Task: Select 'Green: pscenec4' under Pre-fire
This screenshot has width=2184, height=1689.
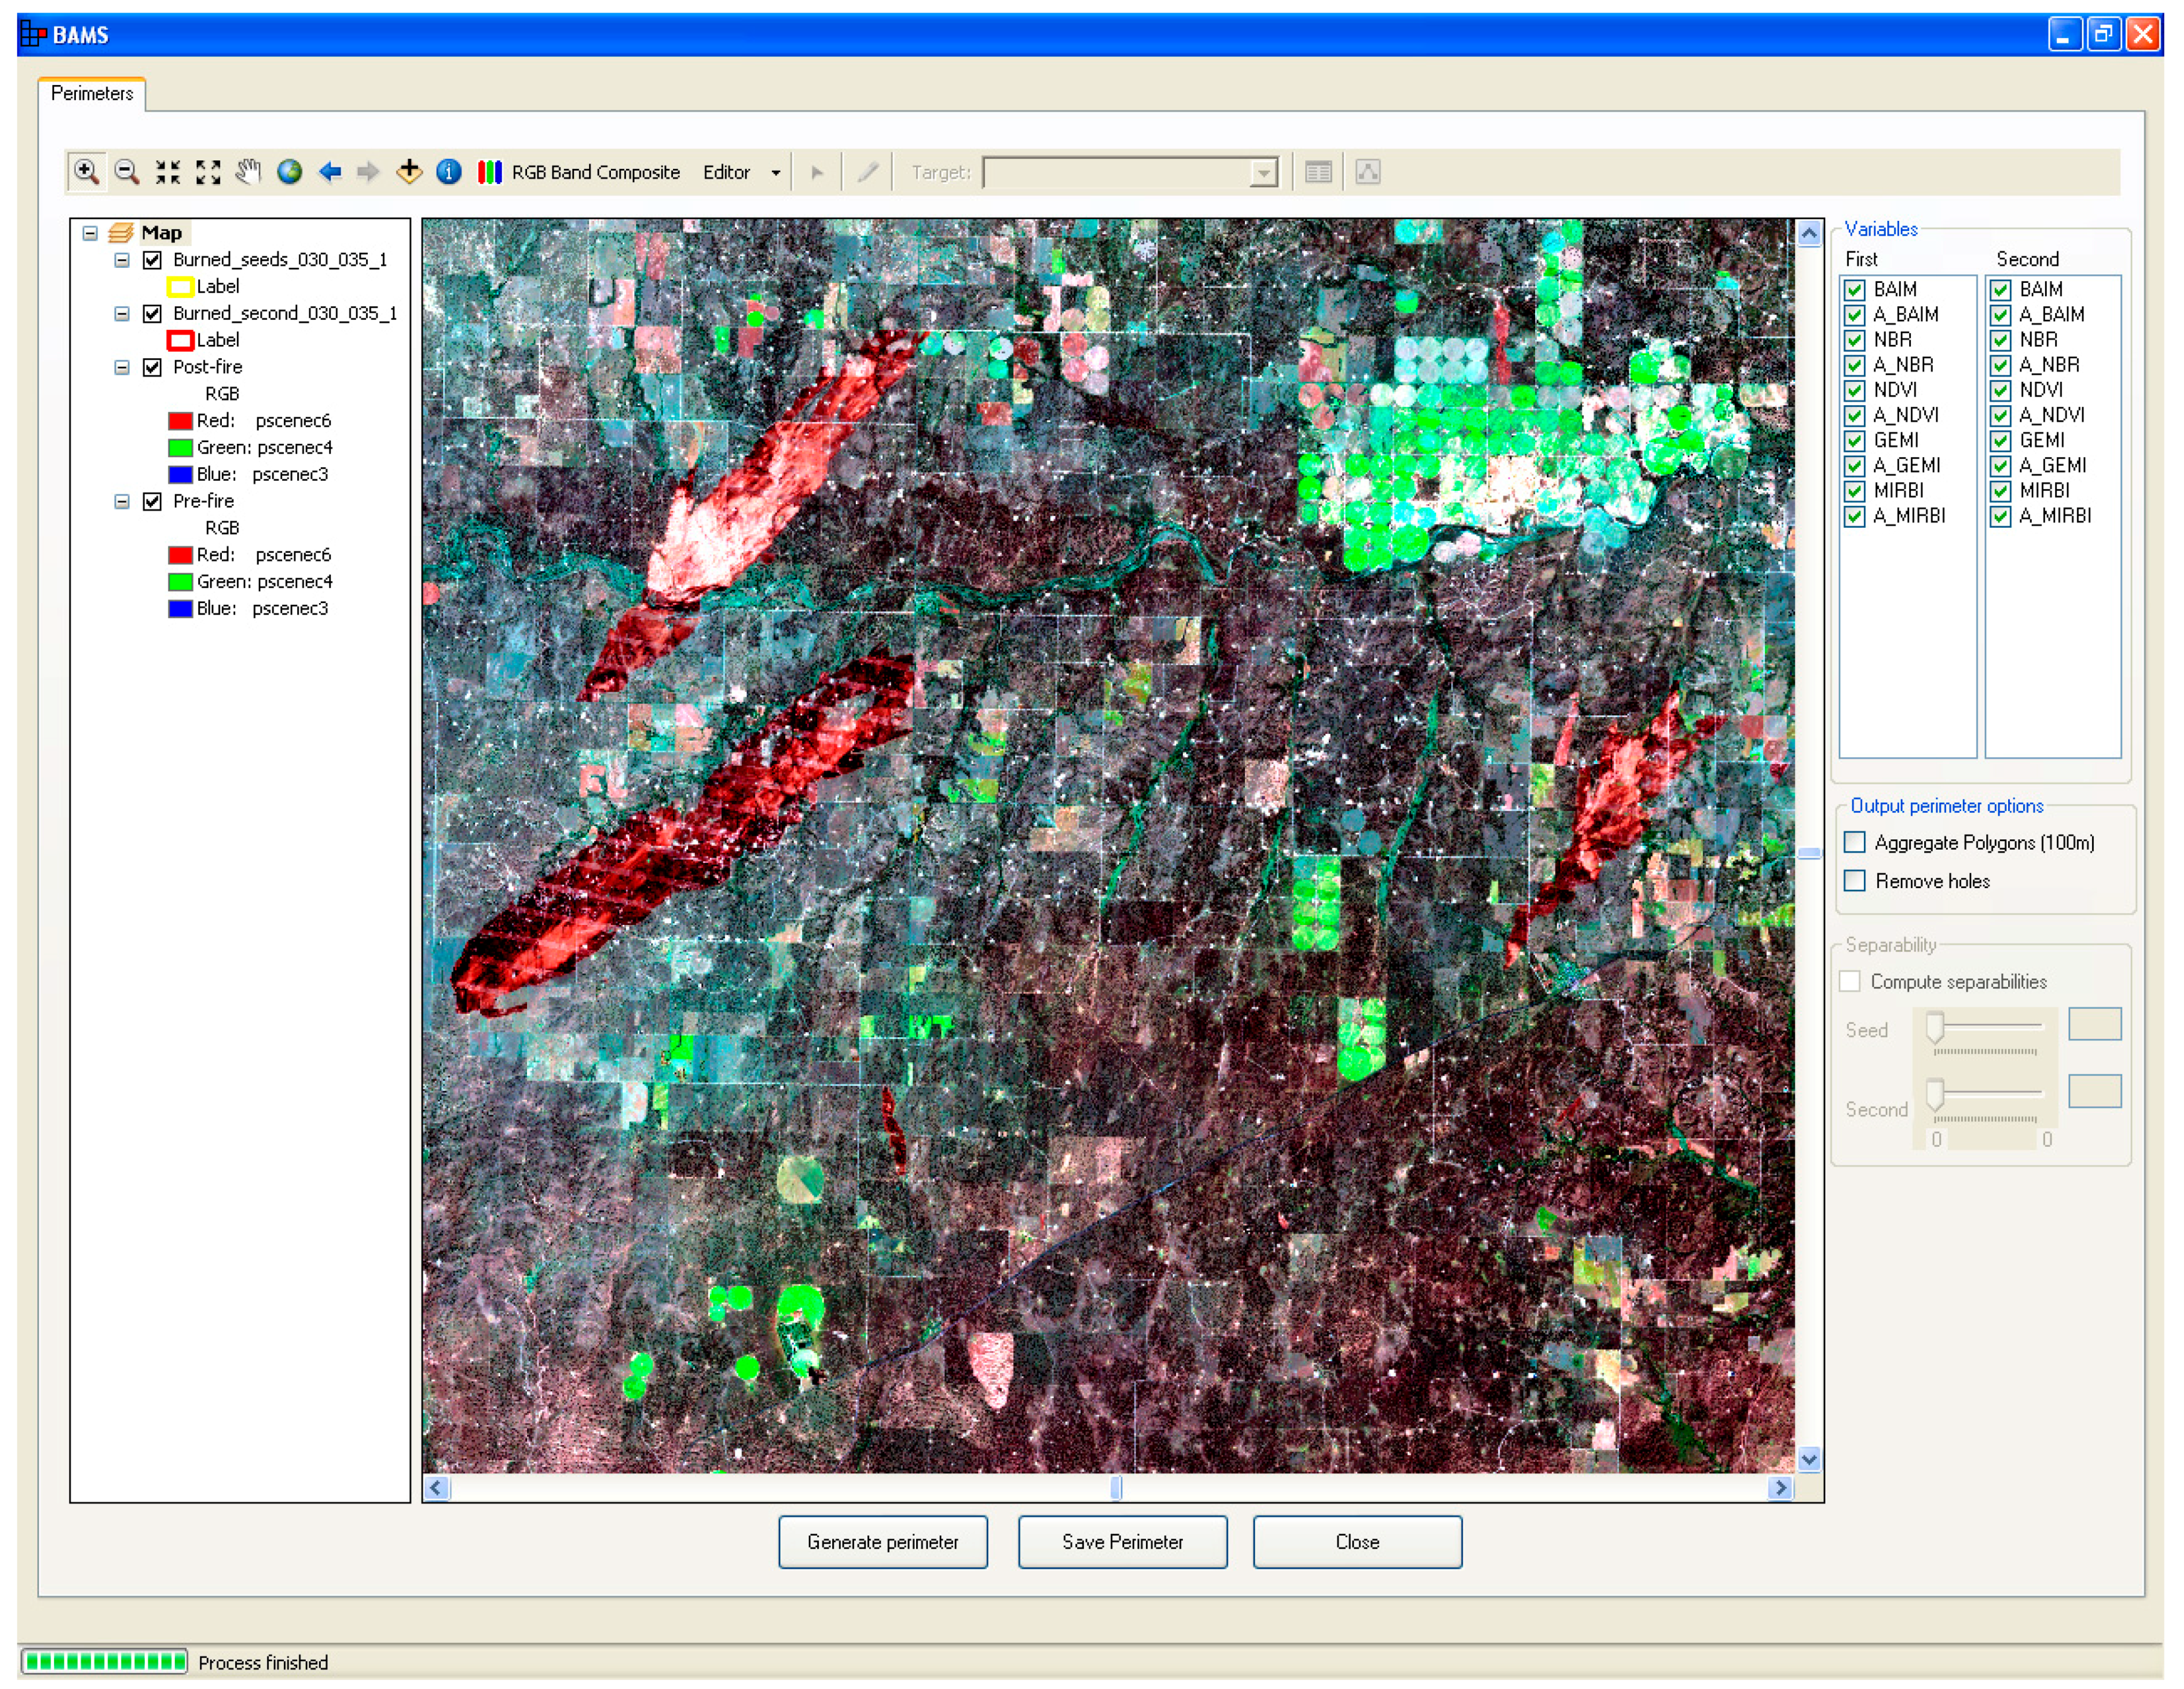Action: pos(265,582)
